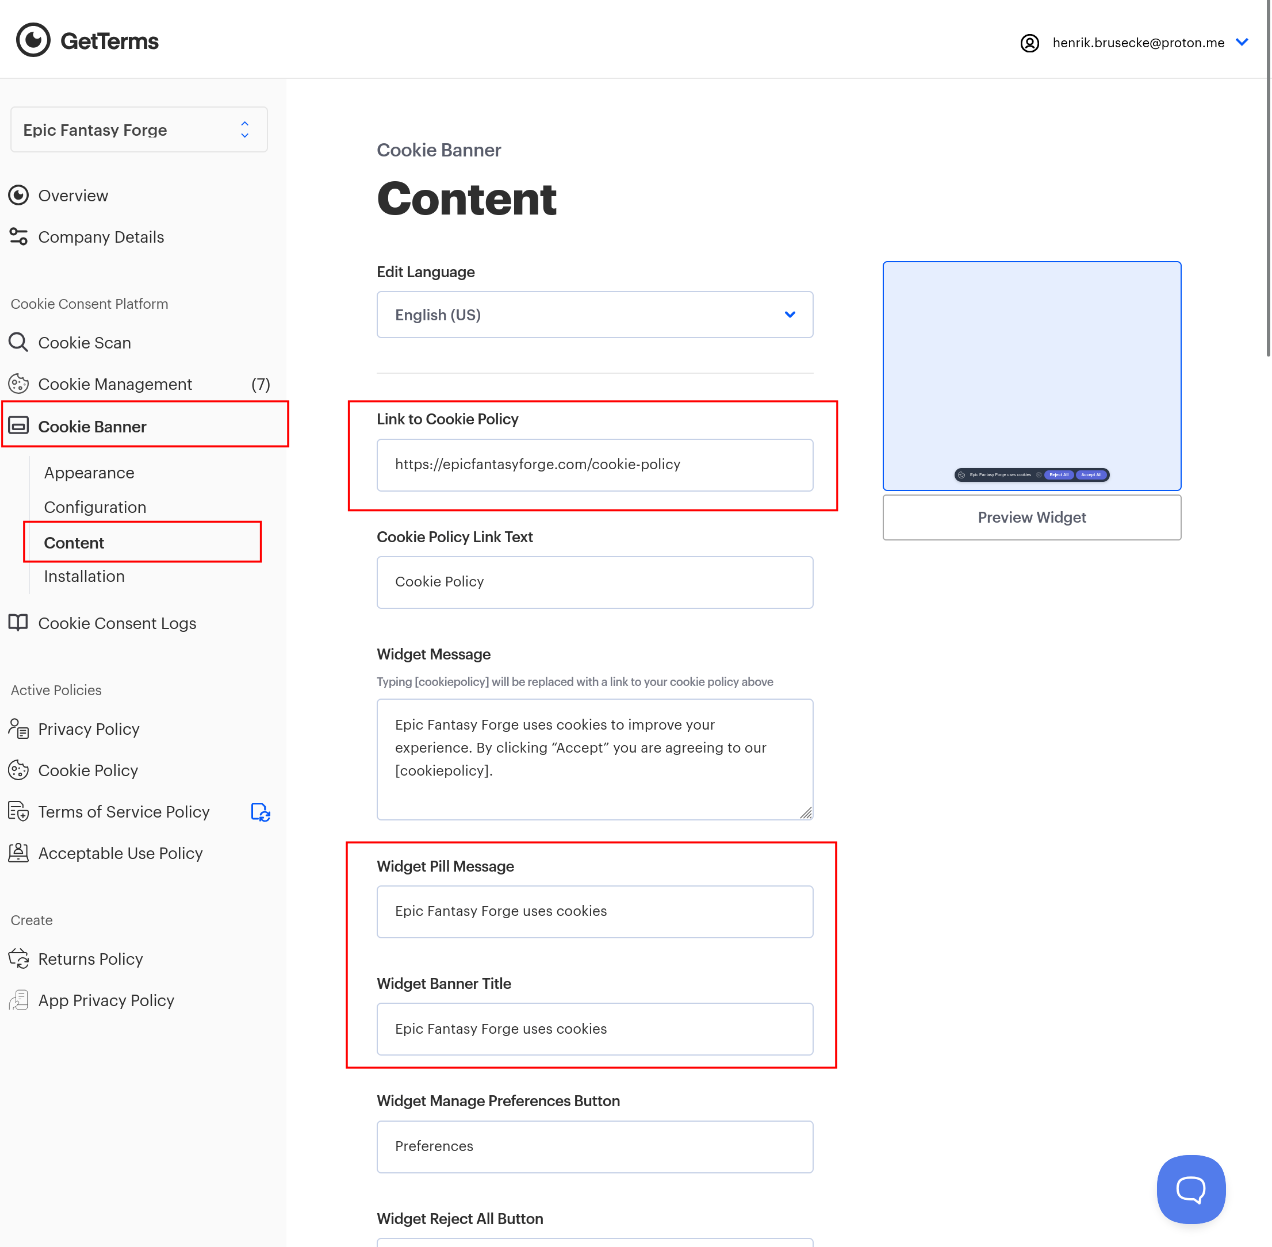1272x1247 pixels.
Task: Click the Cookie Policy Link Text field
Action: click(x=595, y=582)
